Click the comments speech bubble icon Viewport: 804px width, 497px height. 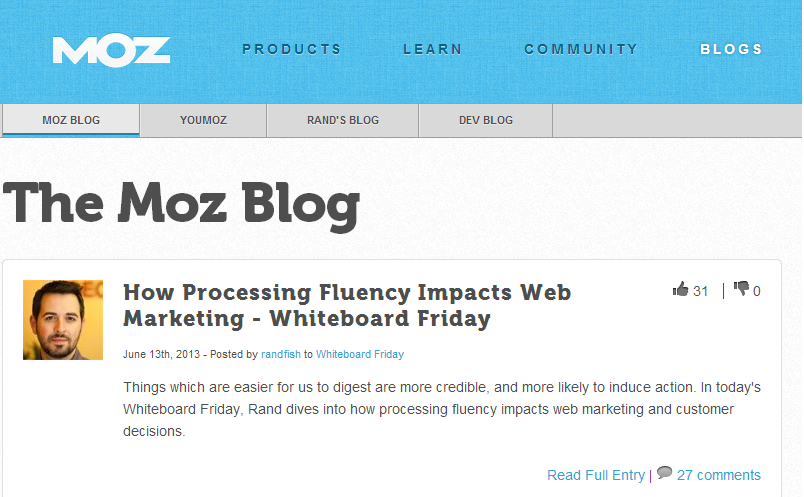(x=665, y=472)
